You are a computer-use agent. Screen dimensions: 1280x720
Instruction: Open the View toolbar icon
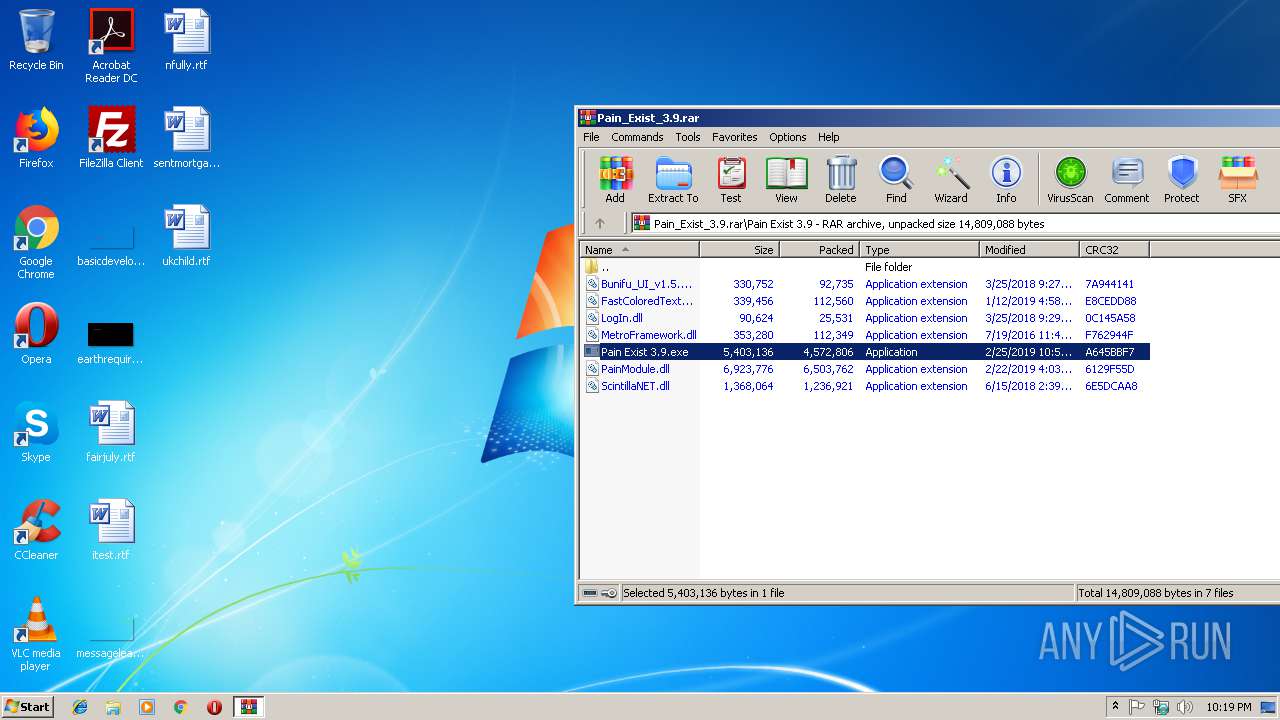(787, 180)
